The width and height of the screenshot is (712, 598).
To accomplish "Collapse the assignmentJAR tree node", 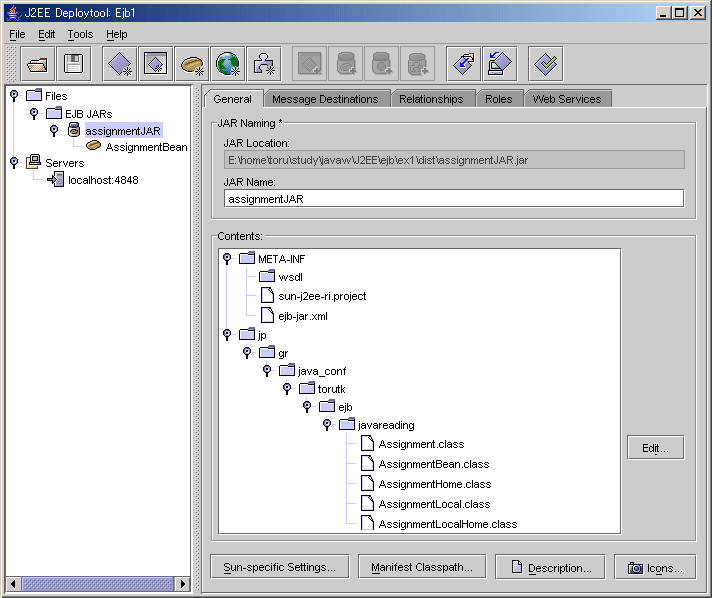I will pos(54,130).
